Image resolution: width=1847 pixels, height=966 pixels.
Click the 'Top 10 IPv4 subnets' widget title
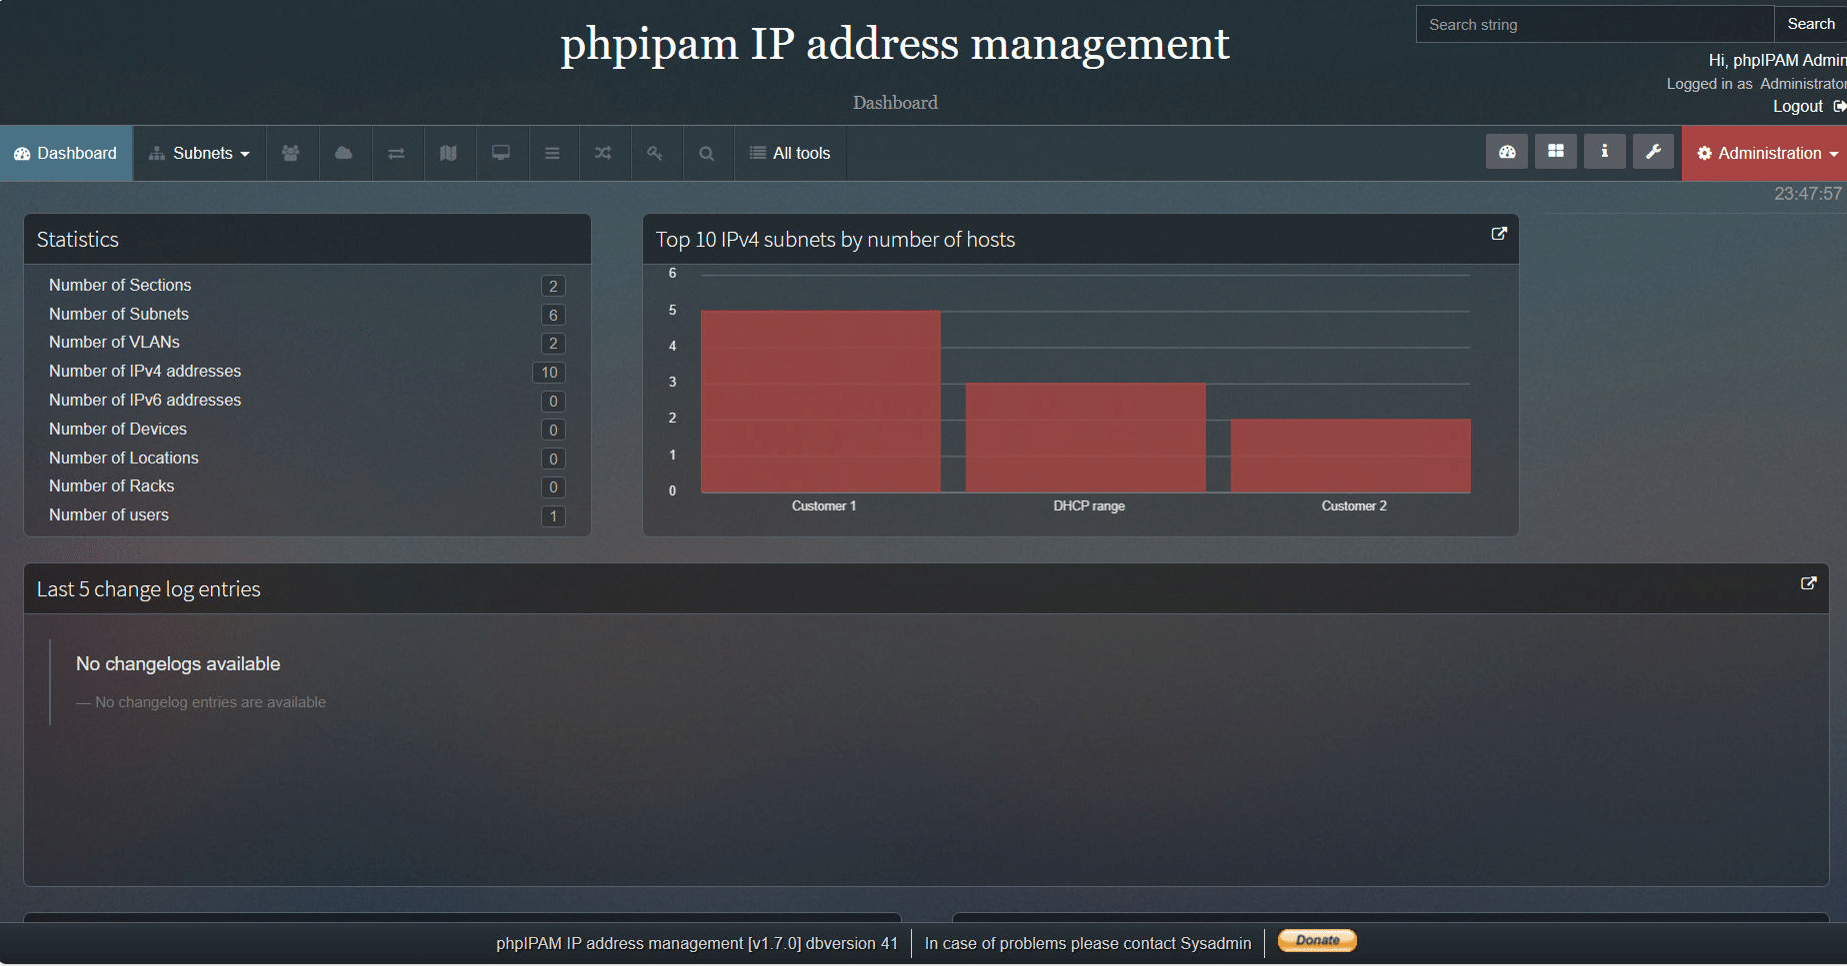click(x=835, y=240)
